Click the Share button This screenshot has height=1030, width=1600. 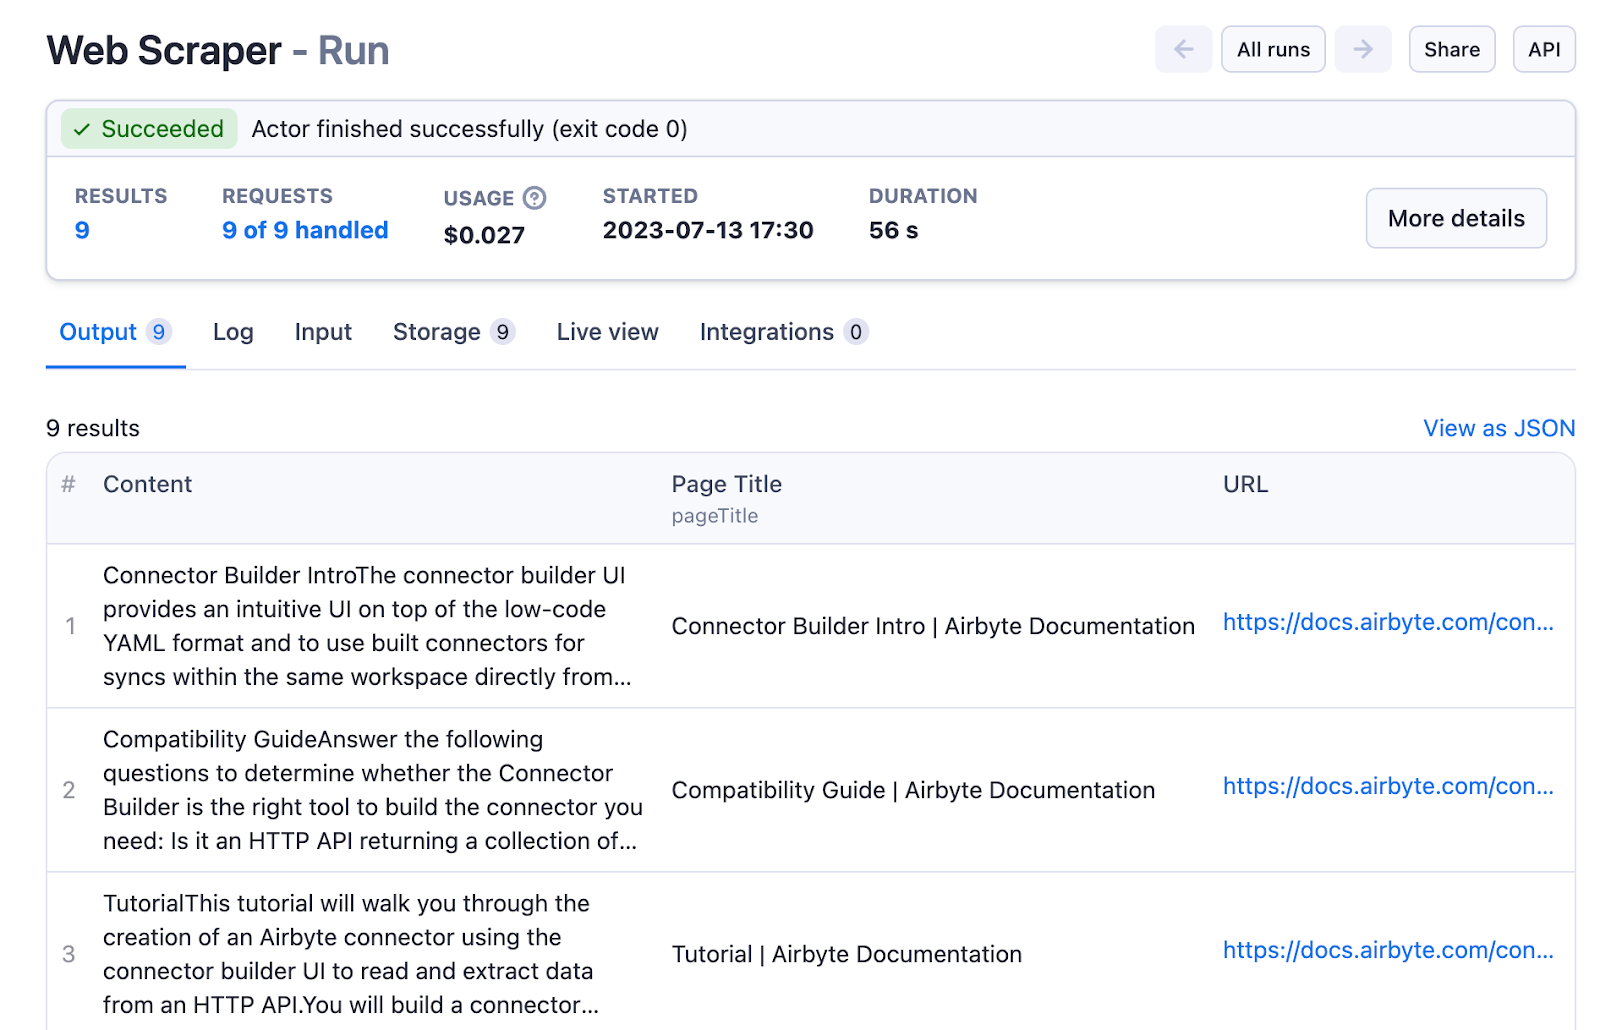pos(1451,49)
